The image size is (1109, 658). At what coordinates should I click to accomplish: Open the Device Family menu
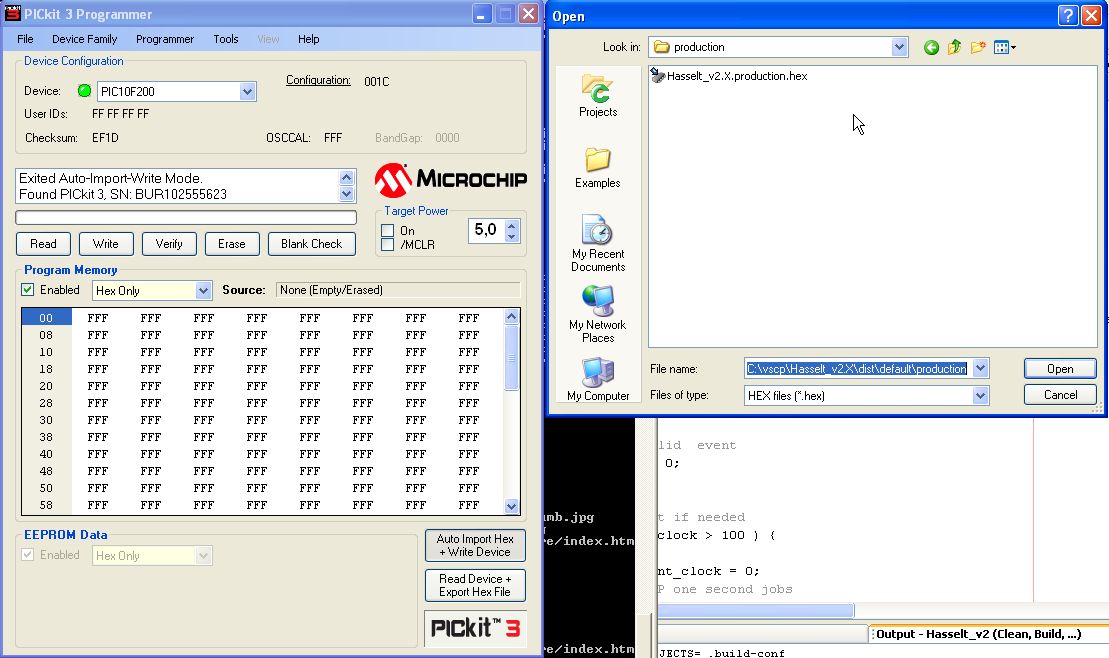[84, 39]
